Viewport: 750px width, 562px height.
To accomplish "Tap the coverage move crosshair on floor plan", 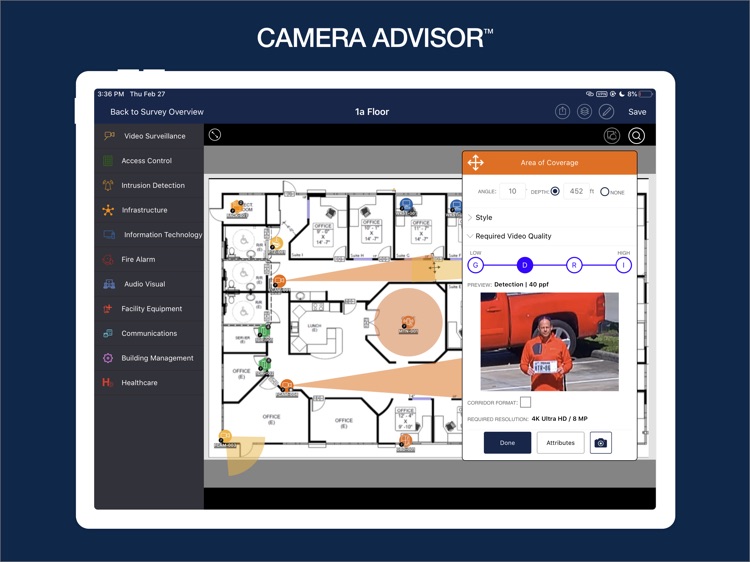I will 434,268.
